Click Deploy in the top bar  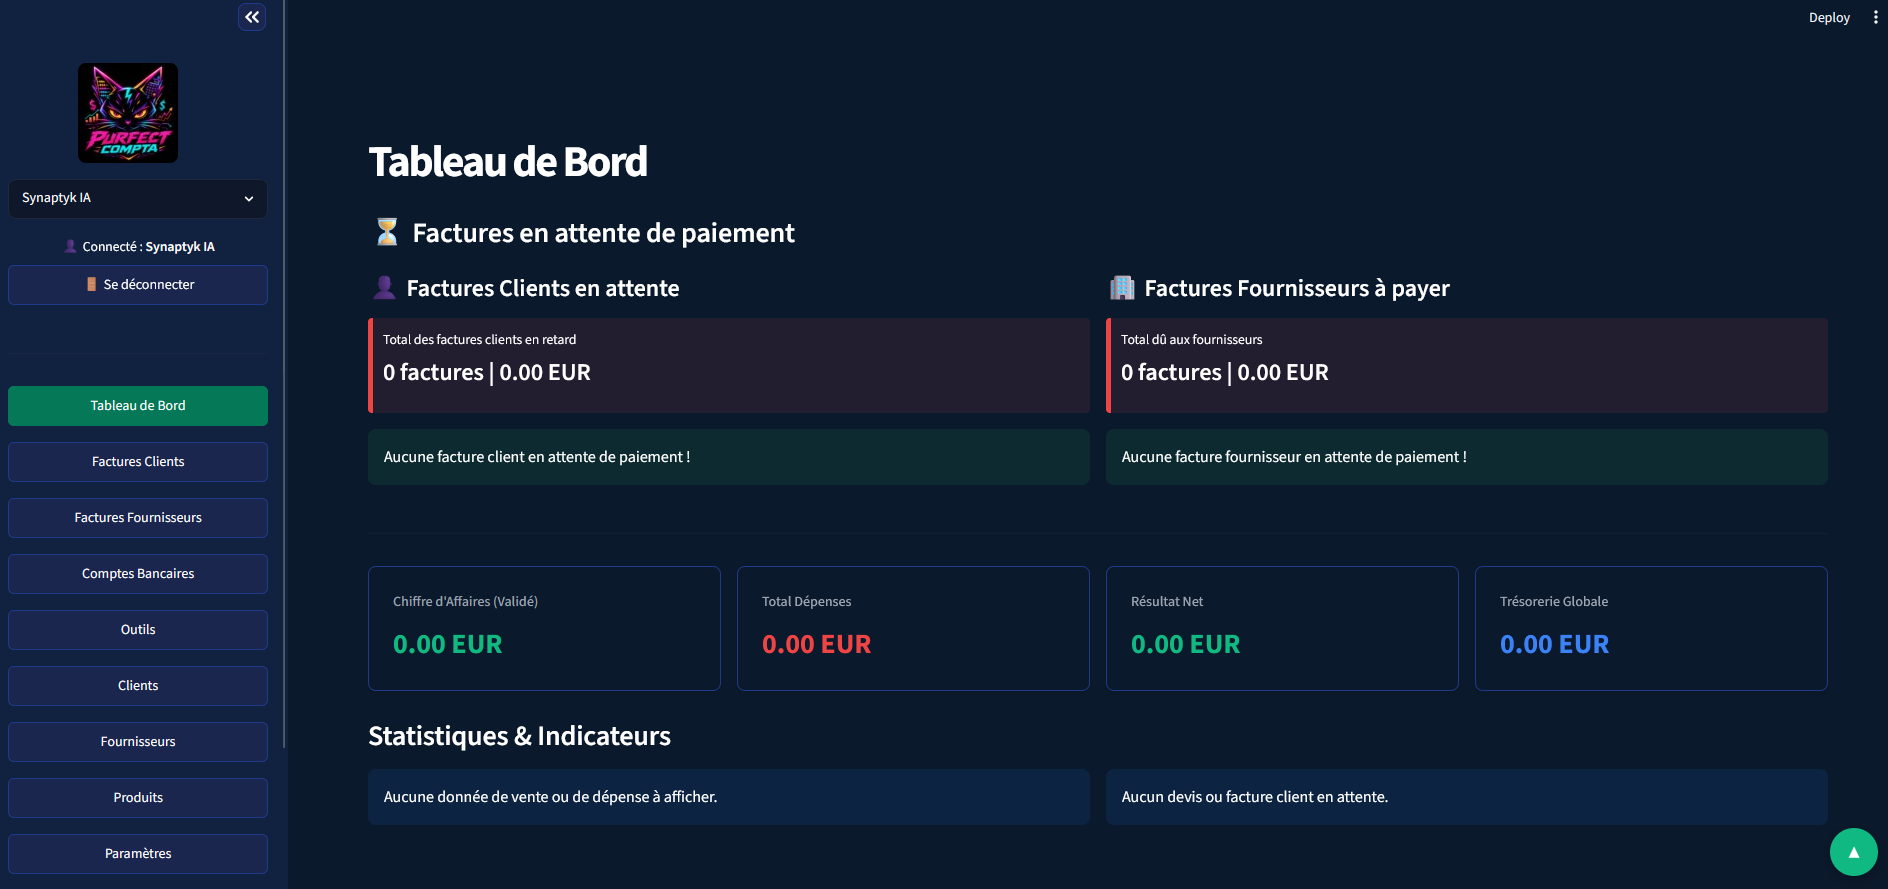click(x=1829, y=17)
